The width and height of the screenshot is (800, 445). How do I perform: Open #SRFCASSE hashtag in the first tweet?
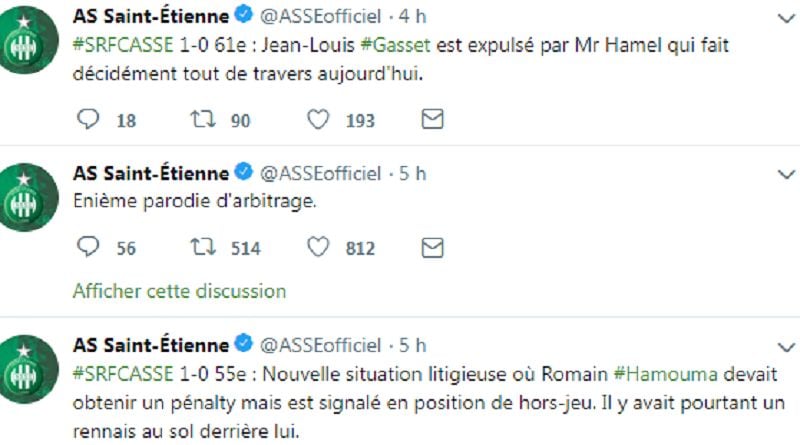[x=123, y=45]
